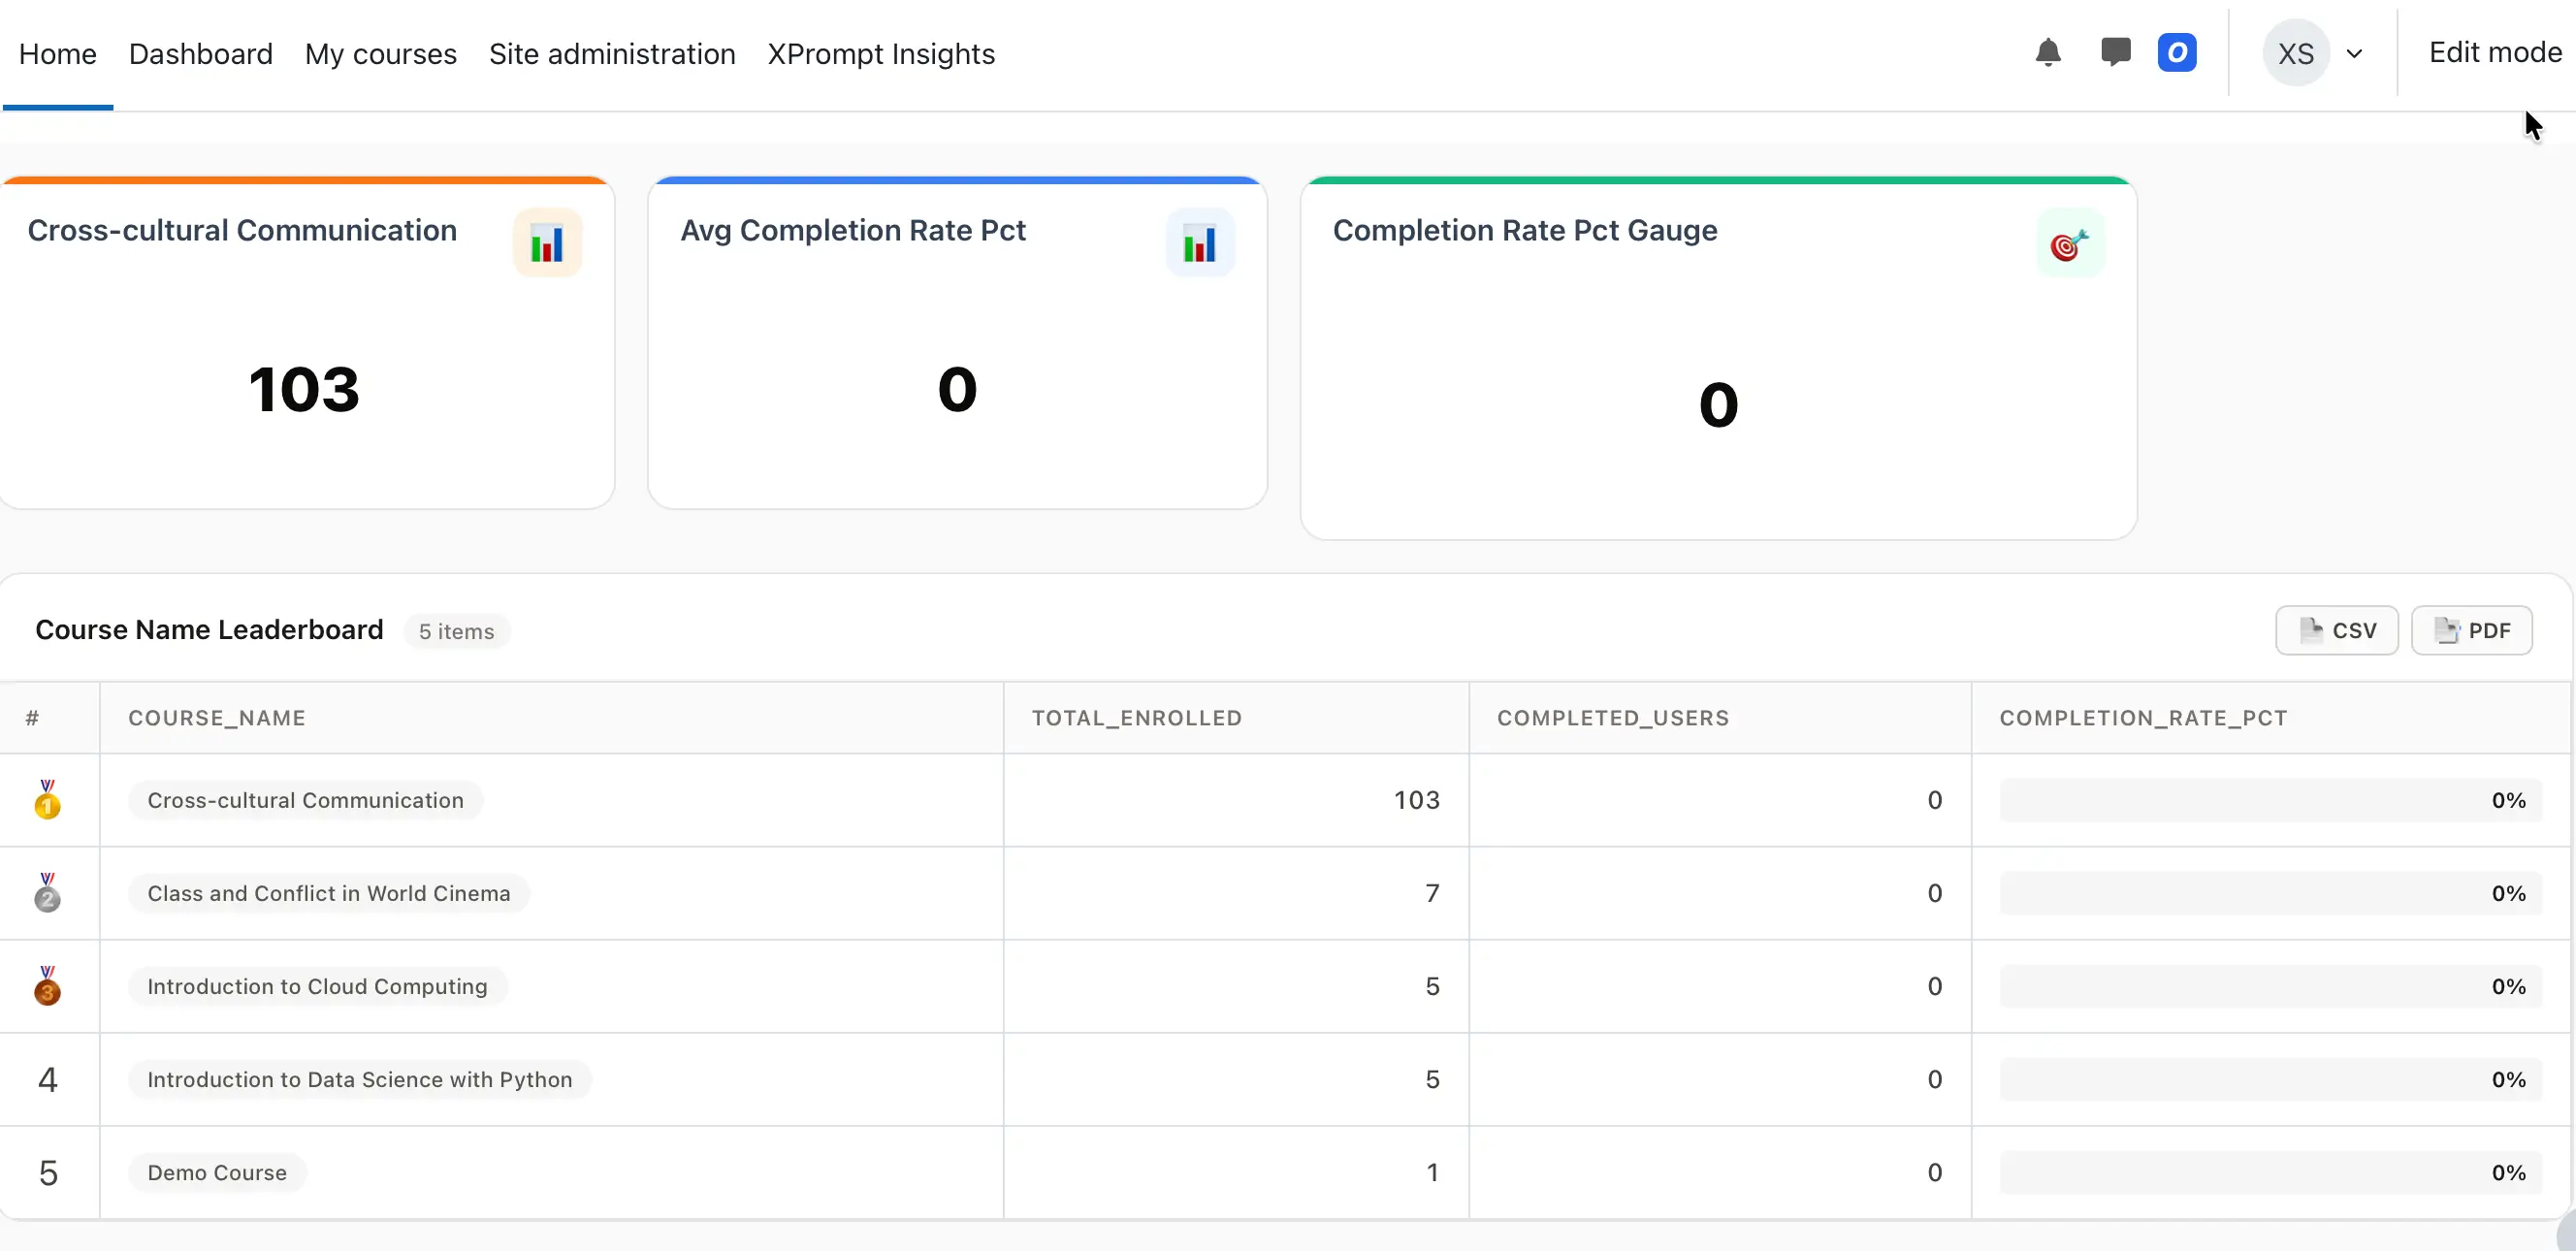2576x1251 pixels.
Task: Click the XS user avatar
Action: click(2296, 53)
